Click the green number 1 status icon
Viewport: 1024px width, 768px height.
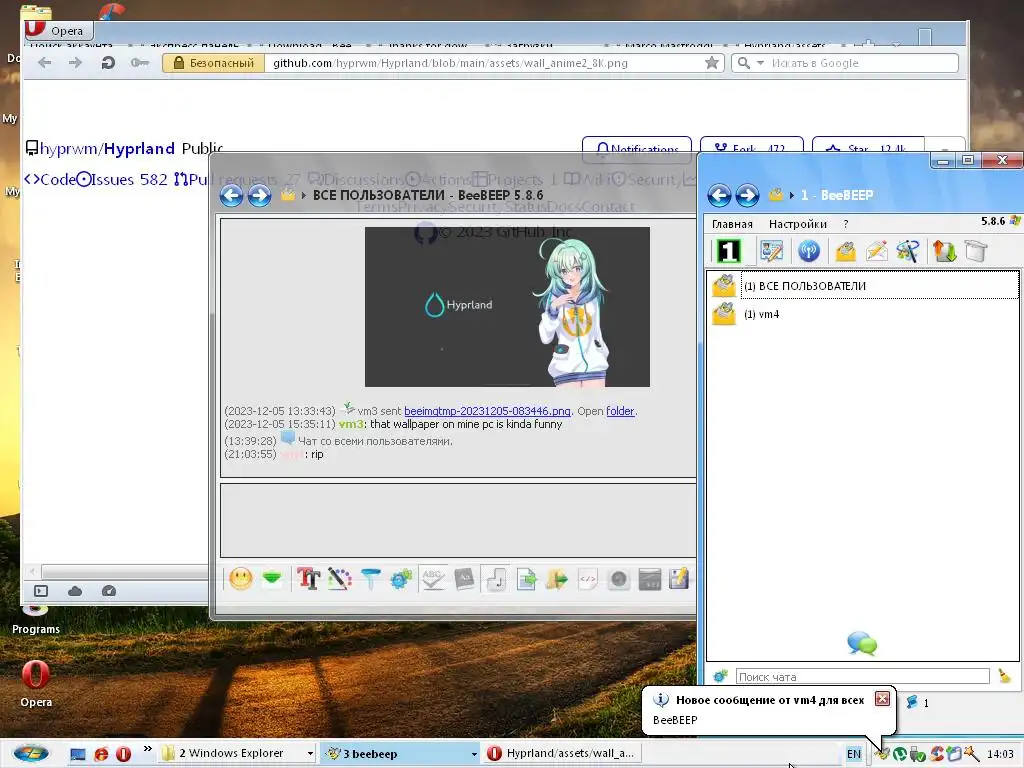coord(729,251)
